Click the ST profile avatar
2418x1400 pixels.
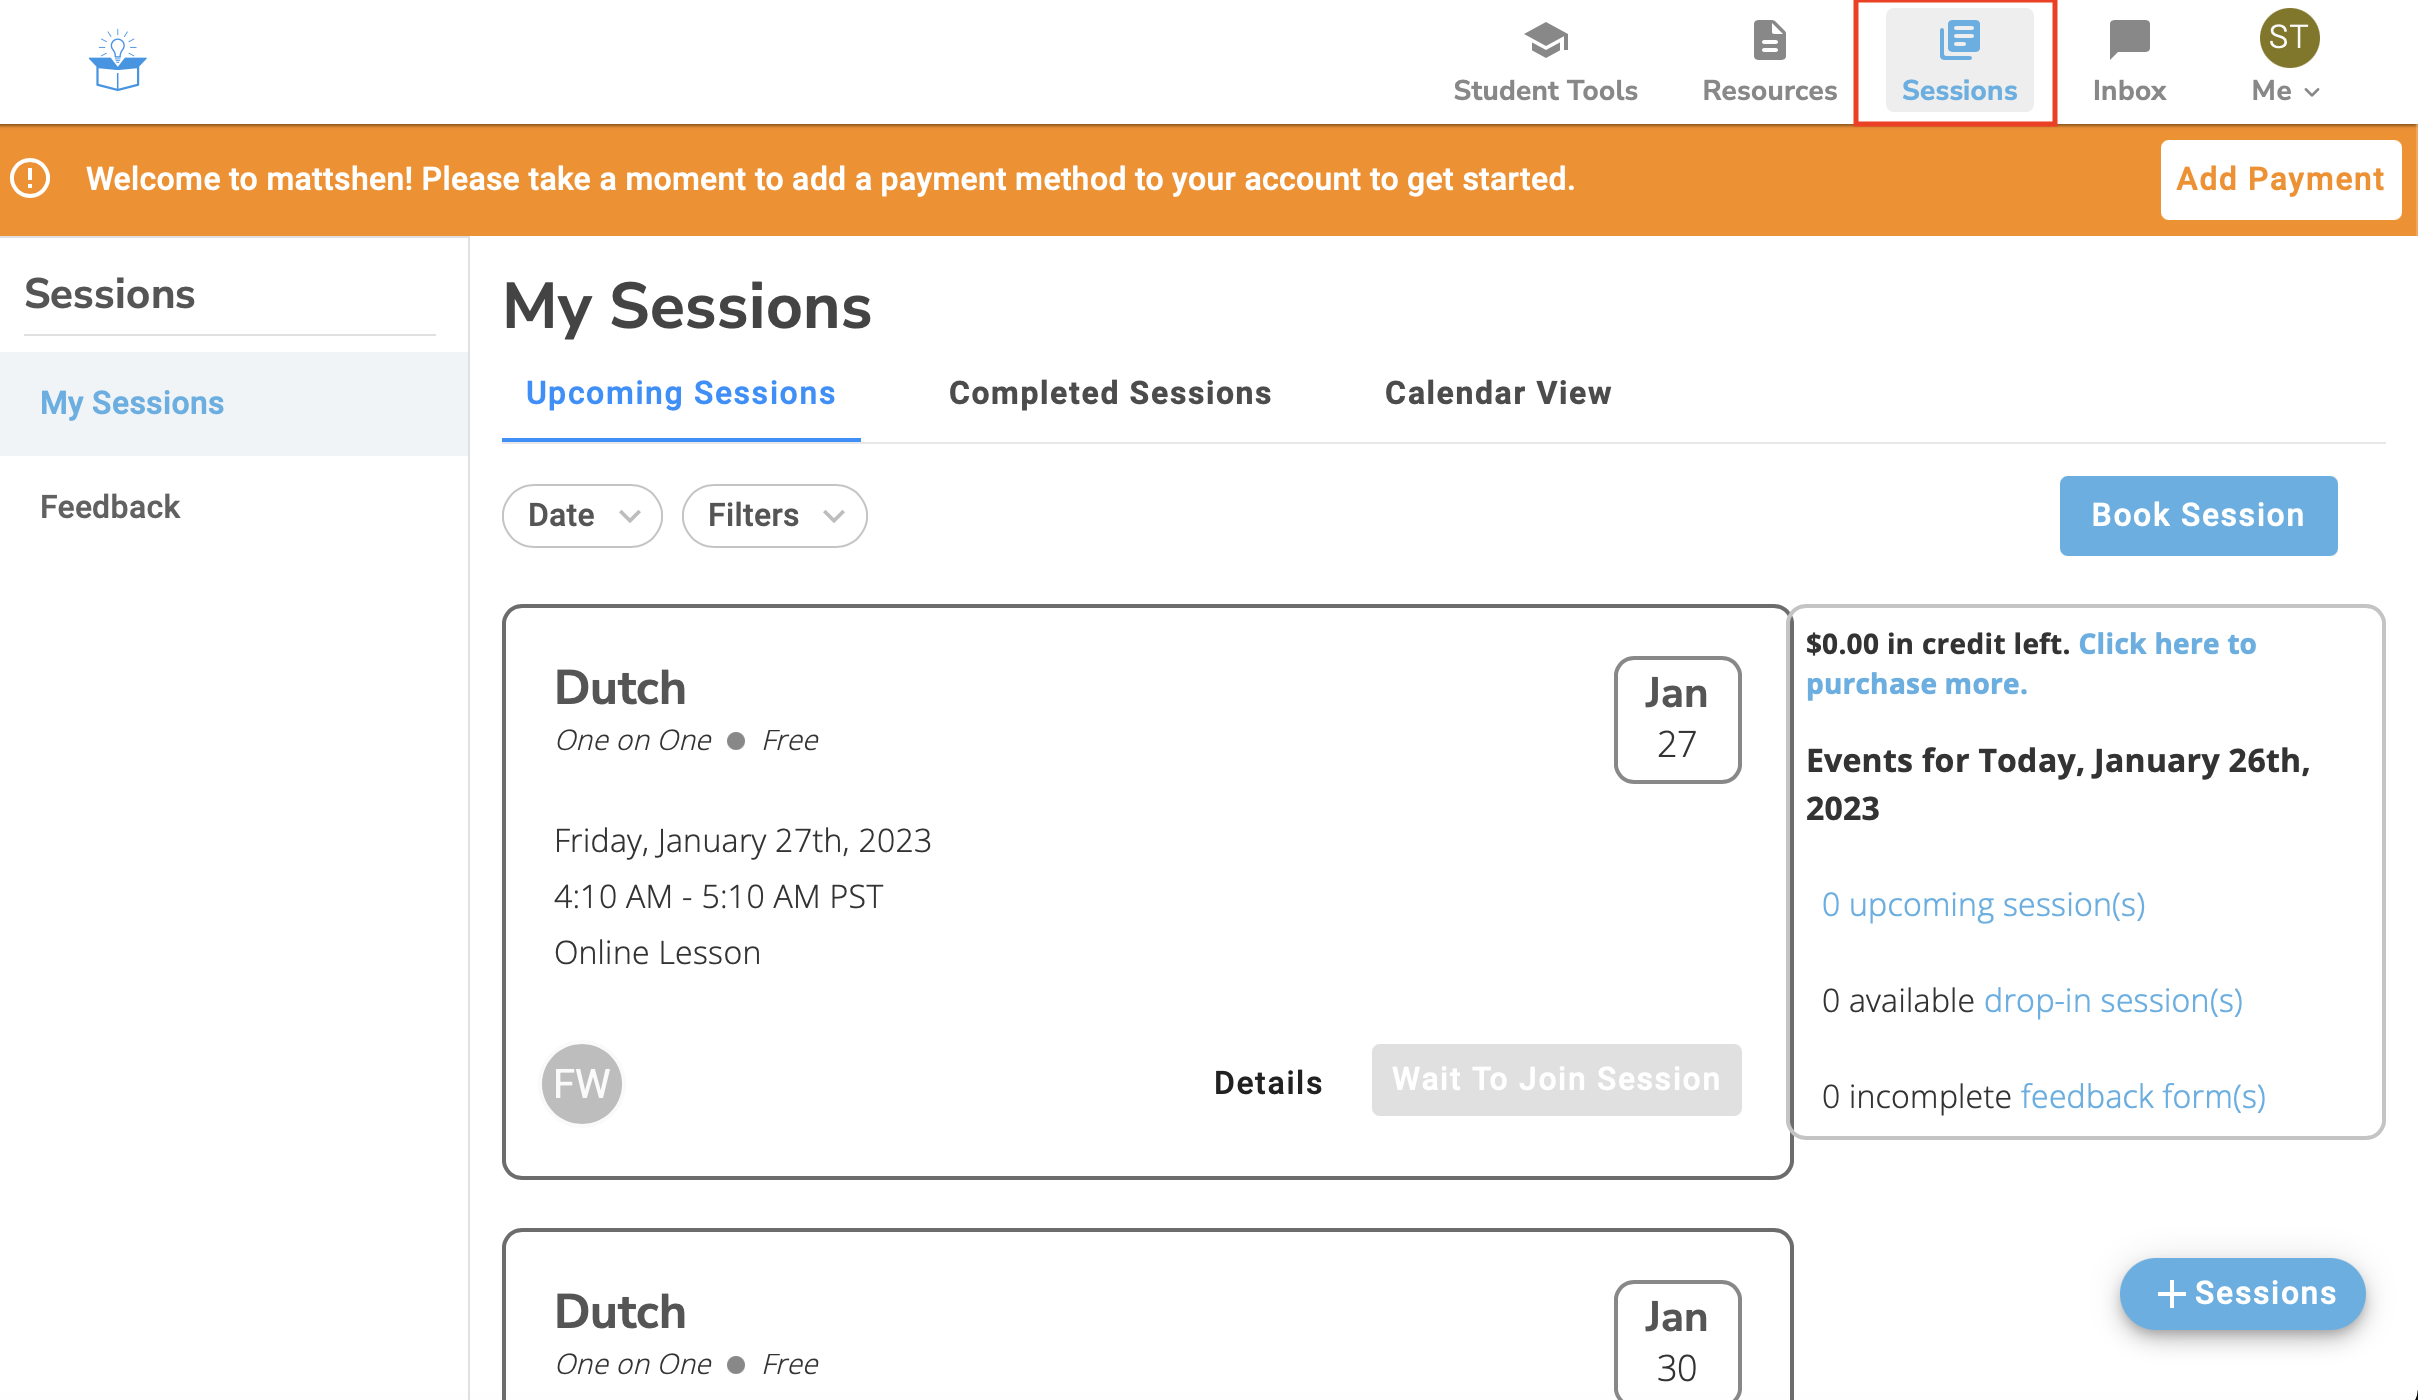click(2289, 38)
